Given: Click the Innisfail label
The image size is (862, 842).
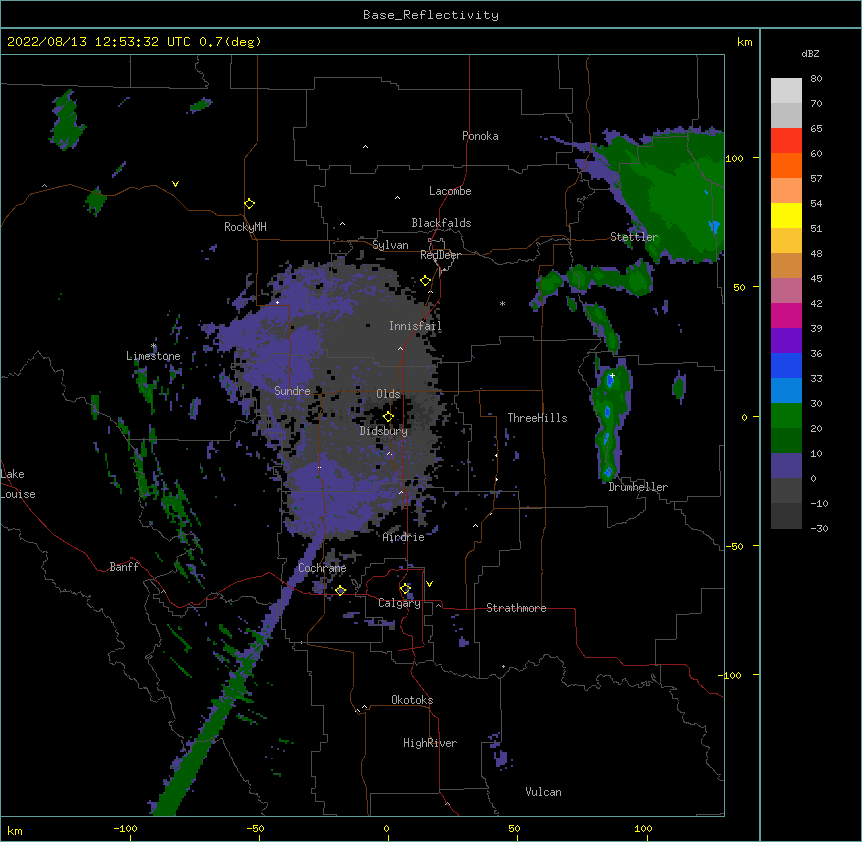Looking at the screenshot, I should pos(415,326).
